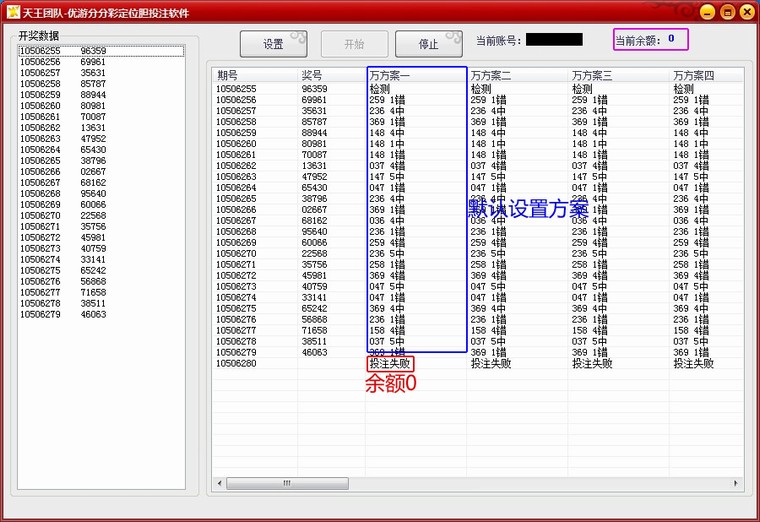Click the blacked-out 当前账号 account field
The image size is (760, 522).
553,40
